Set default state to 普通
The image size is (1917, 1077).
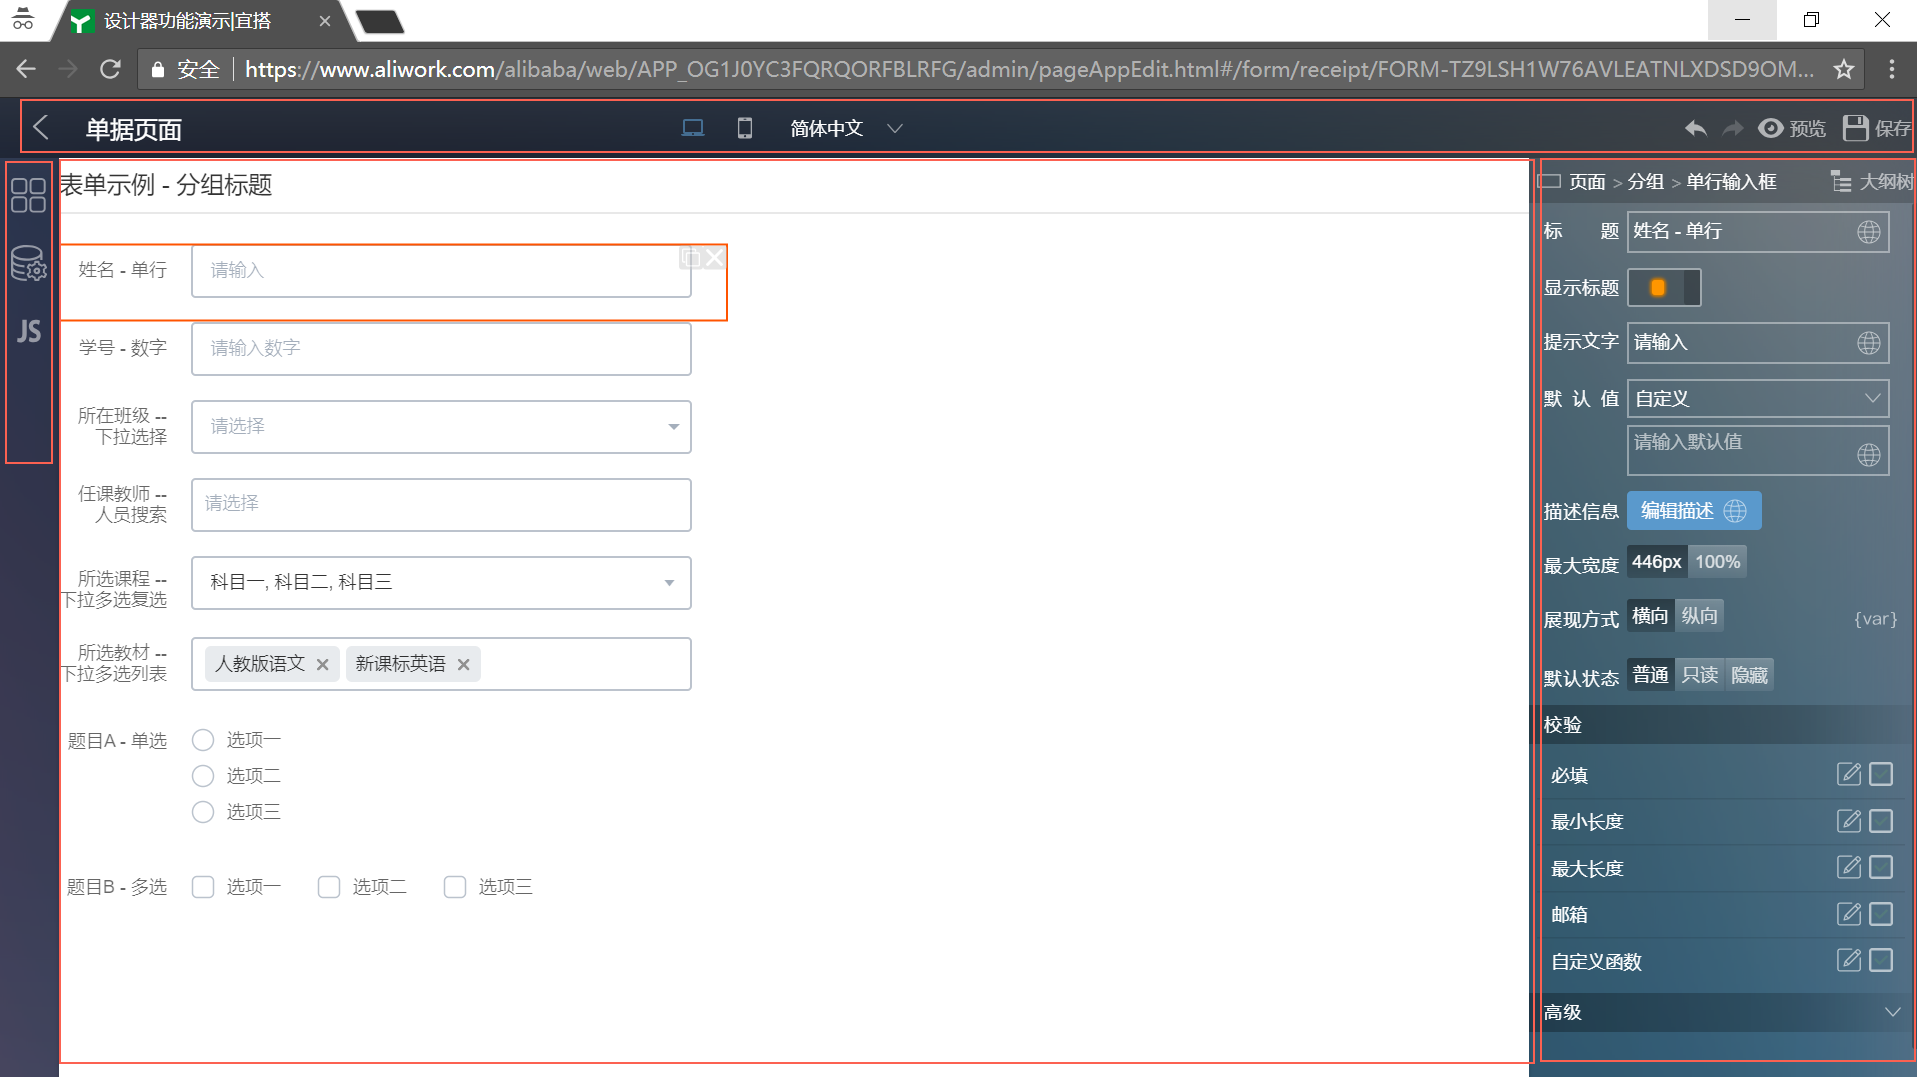coord(1651,675)
